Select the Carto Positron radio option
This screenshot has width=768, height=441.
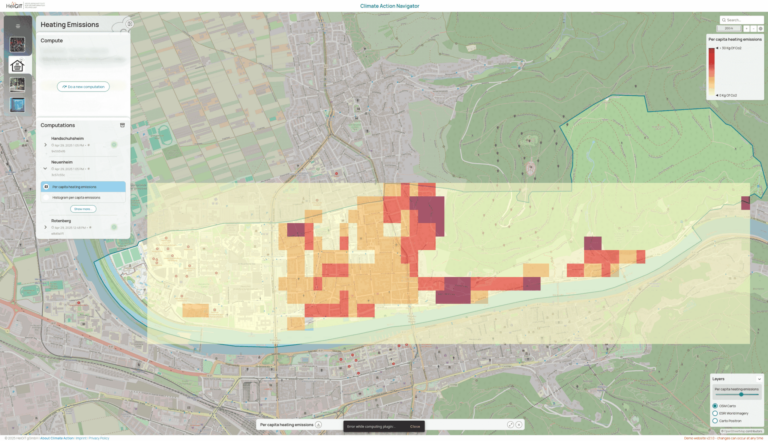716,421
